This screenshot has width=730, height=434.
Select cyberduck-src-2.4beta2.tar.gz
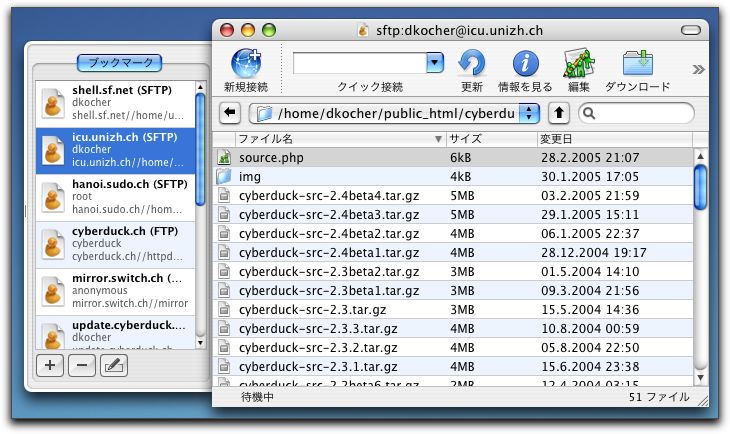[x=453, y=234]
